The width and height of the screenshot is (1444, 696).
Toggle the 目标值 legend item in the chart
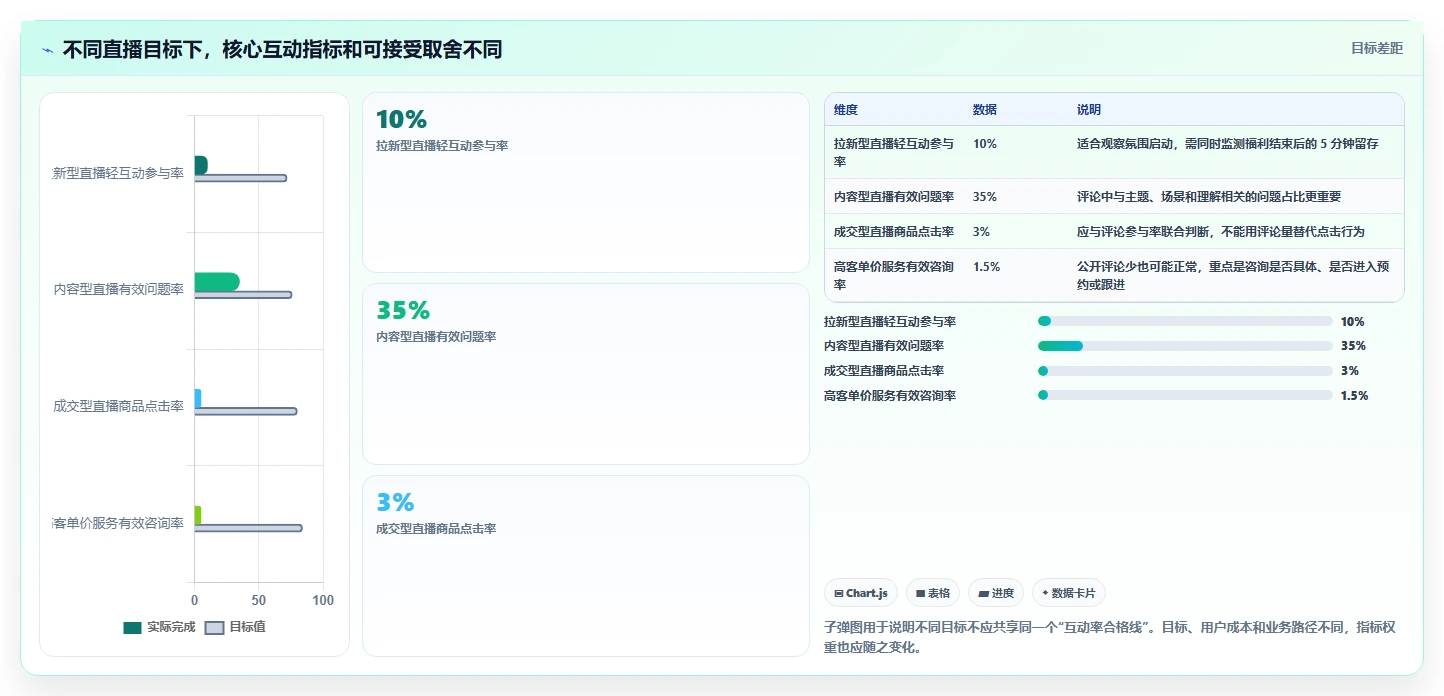(x=235, y=627)
